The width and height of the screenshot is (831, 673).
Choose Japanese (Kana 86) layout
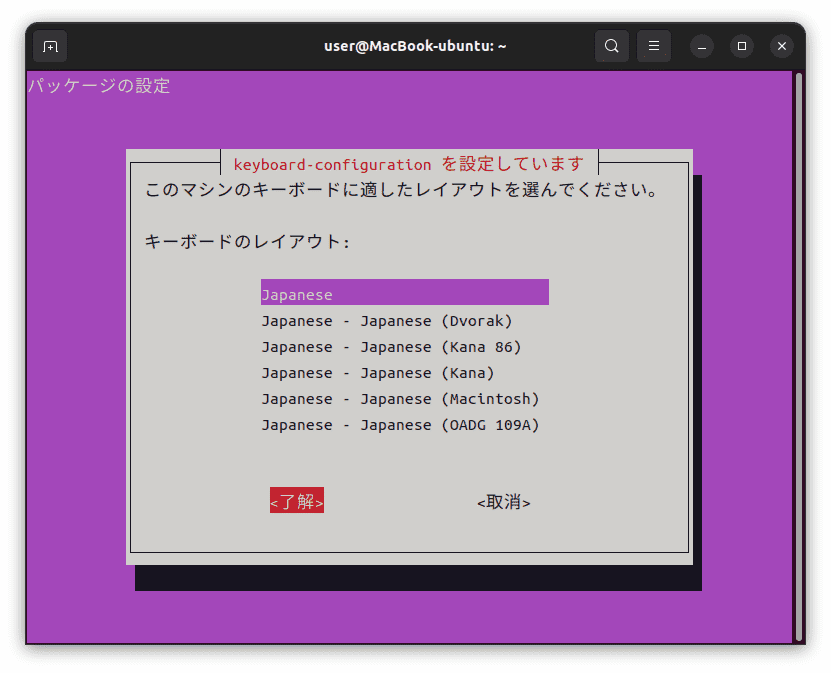(x=404, y=347)
